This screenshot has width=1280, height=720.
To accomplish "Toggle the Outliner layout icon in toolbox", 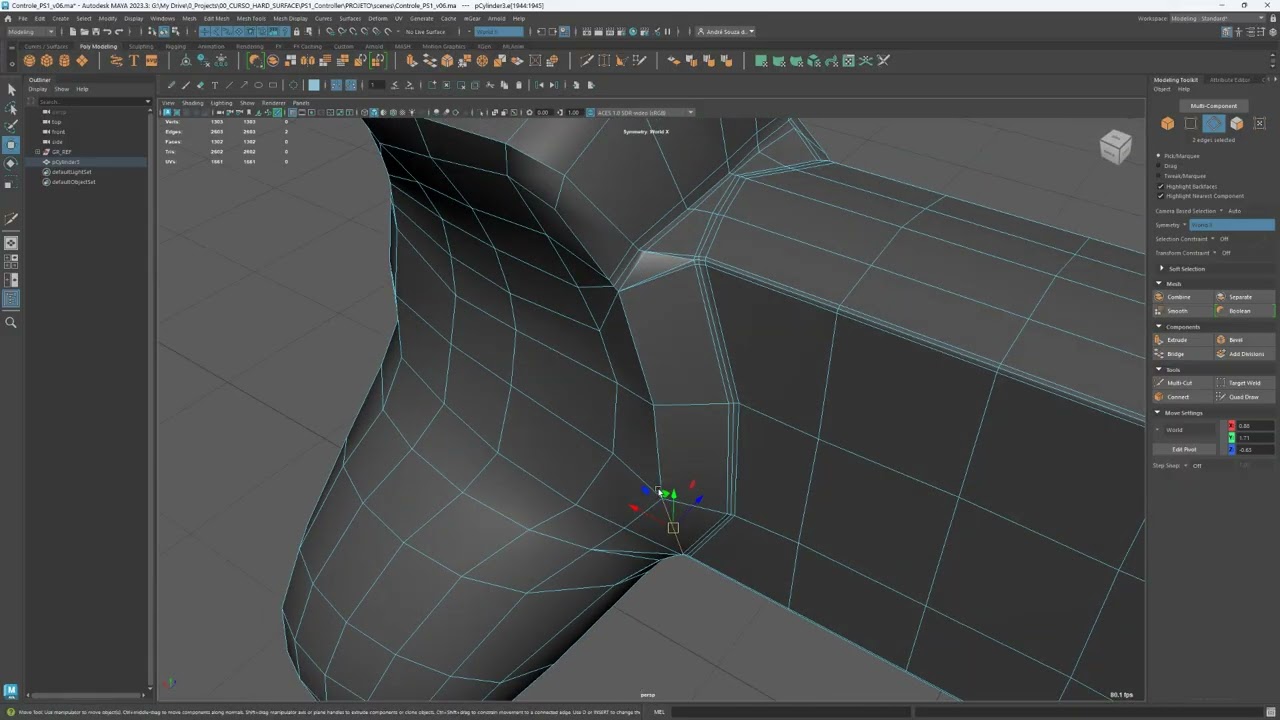I will [11, 299].
